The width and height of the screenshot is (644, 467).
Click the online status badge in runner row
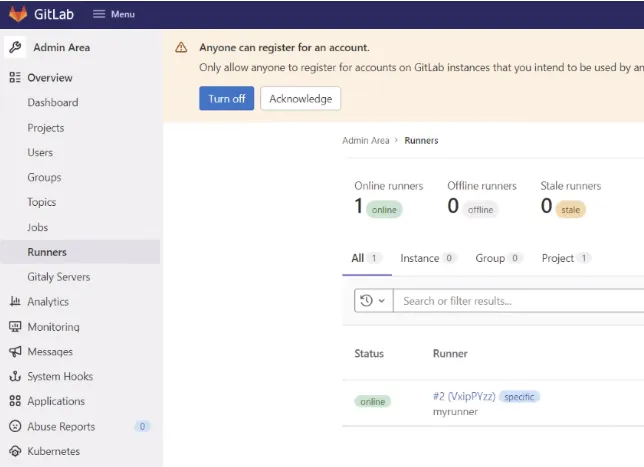tap(373, 401)
